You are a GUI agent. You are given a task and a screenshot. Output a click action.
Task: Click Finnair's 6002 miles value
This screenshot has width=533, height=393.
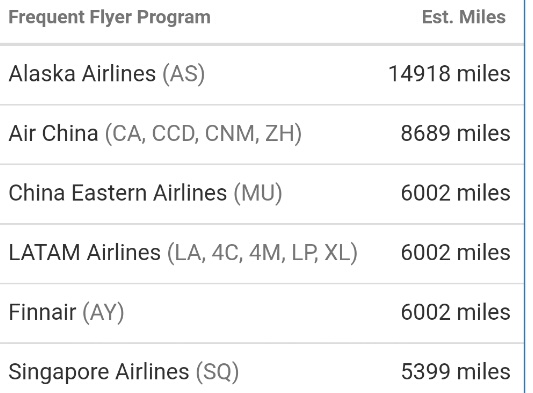tap(455, 312)
